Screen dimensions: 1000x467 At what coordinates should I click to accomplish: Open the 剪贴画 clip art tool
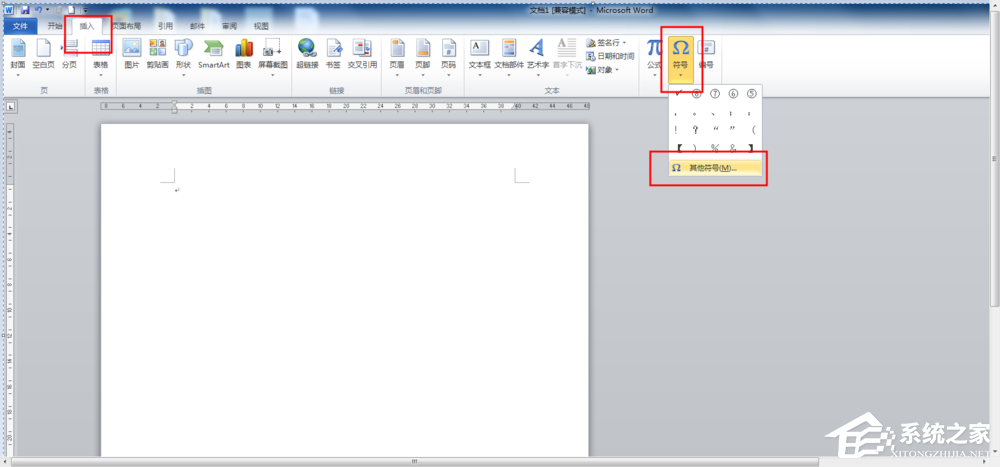pyautogui.click(x=157, y=54)
